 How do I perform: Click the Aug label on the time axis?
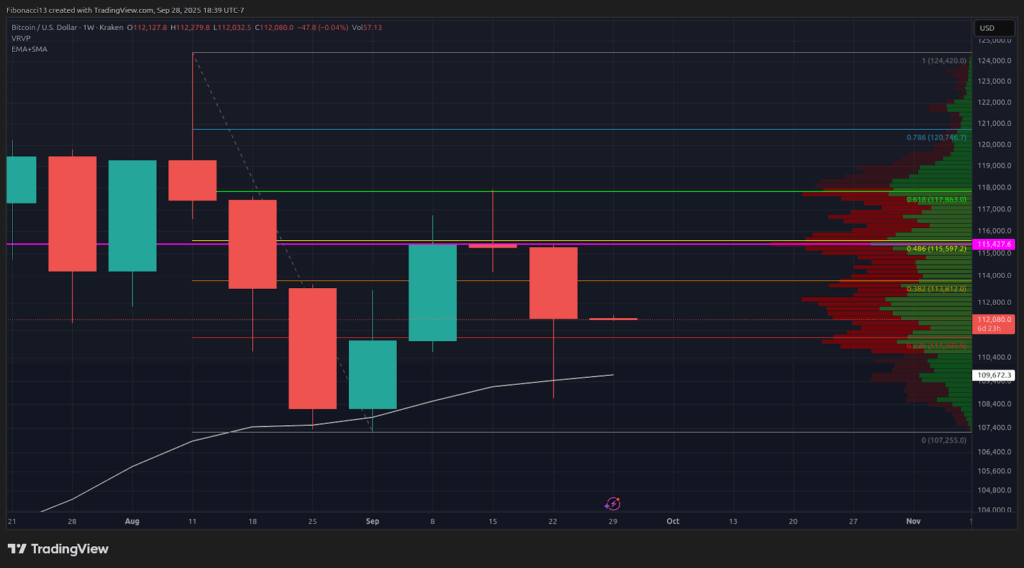point(132,521)
